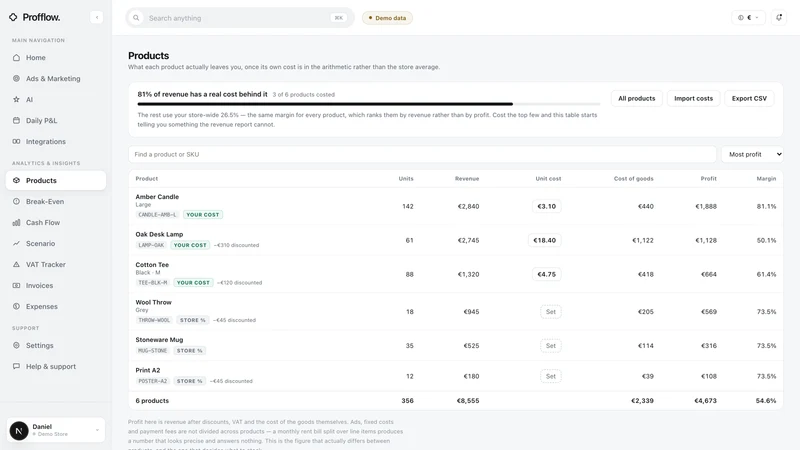Set unit cost for Wool Throw
800x450 pixels.
pos(551,312)
